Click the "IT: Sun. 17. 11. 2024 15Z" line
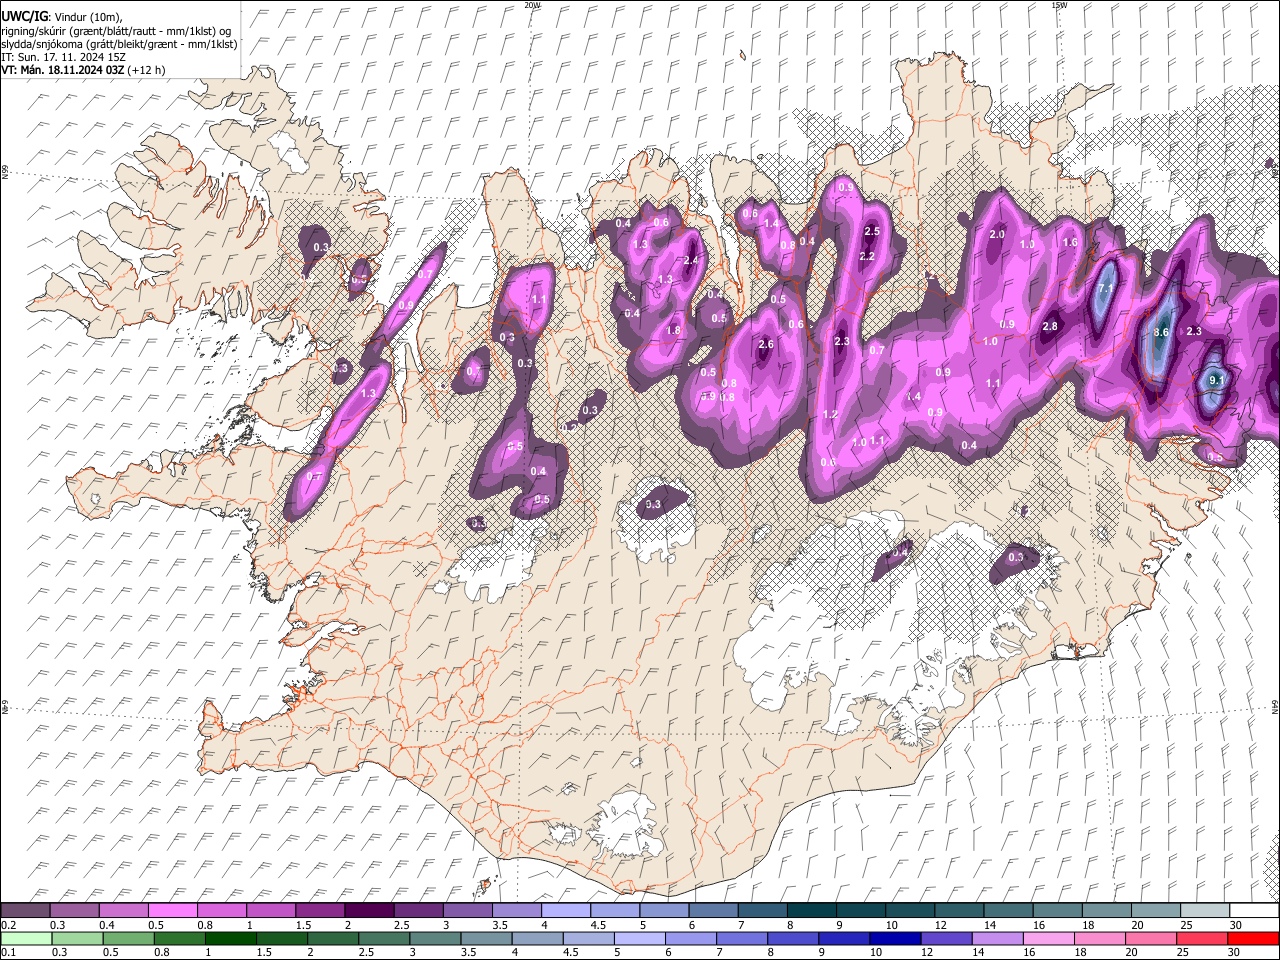1280x960 pixels. point(63,57)
